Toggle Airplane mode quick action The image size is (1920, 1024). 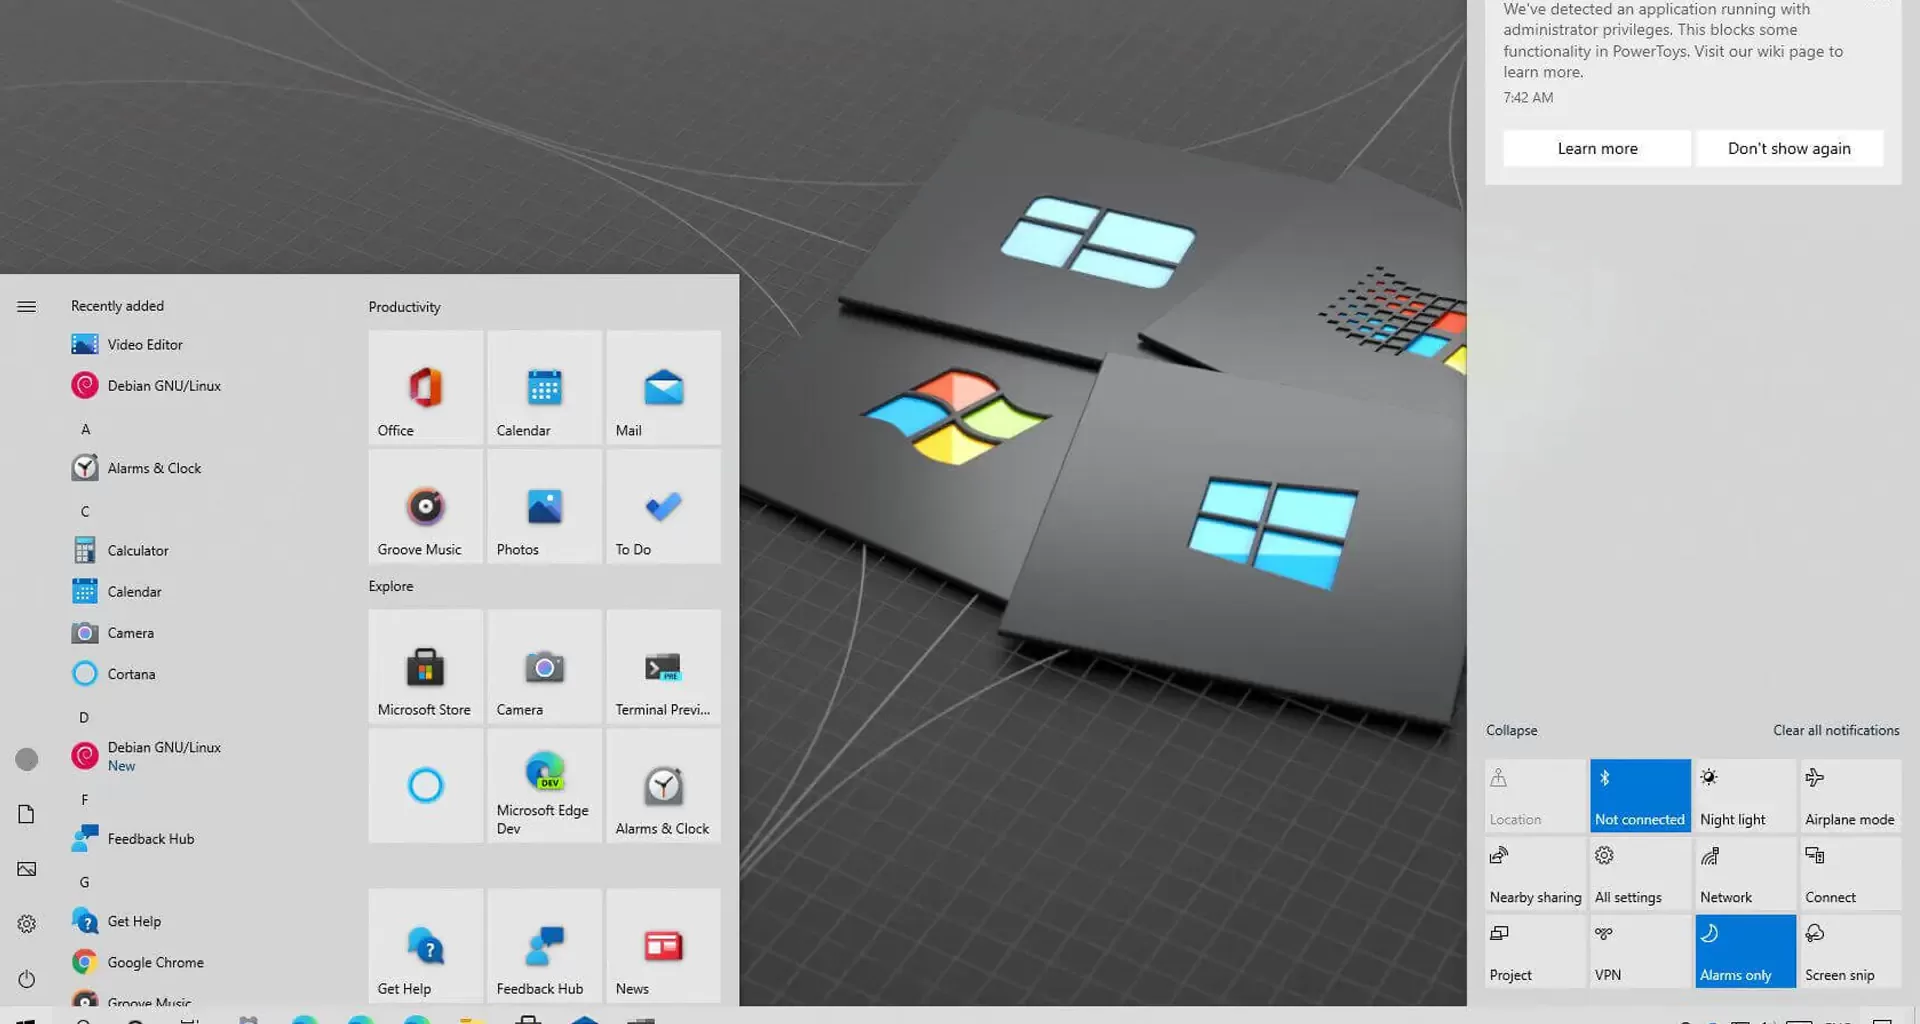click(1850, 796)
